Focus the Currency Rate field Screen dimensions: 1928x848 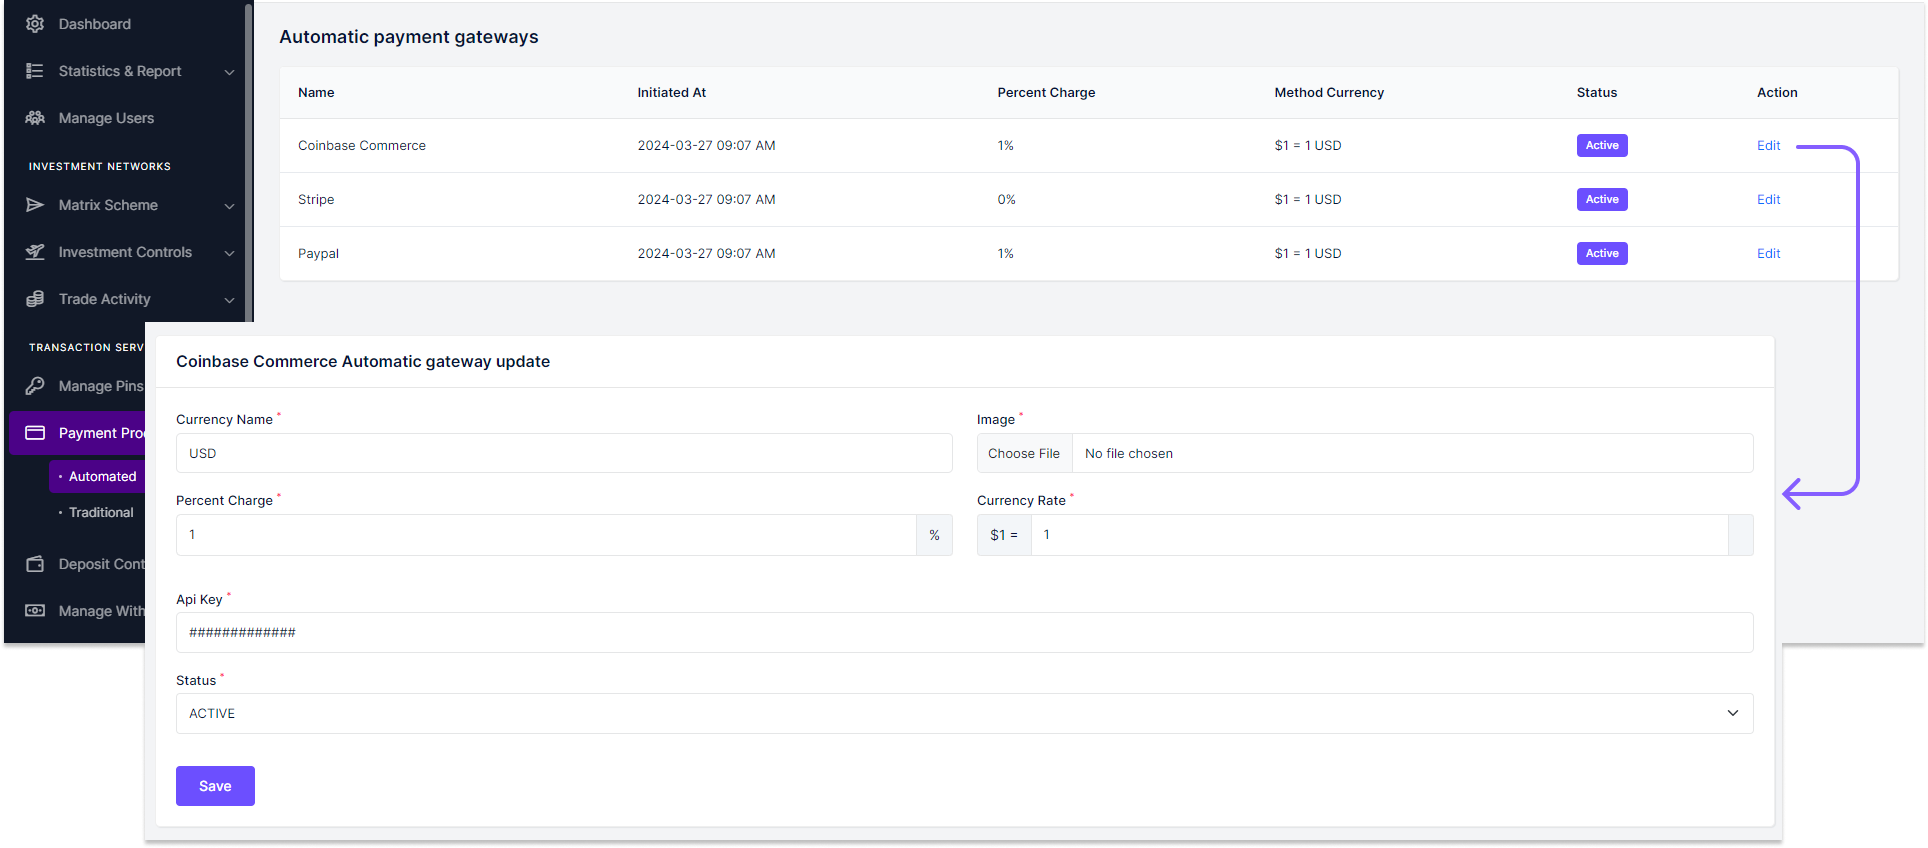click(1379, 535)
